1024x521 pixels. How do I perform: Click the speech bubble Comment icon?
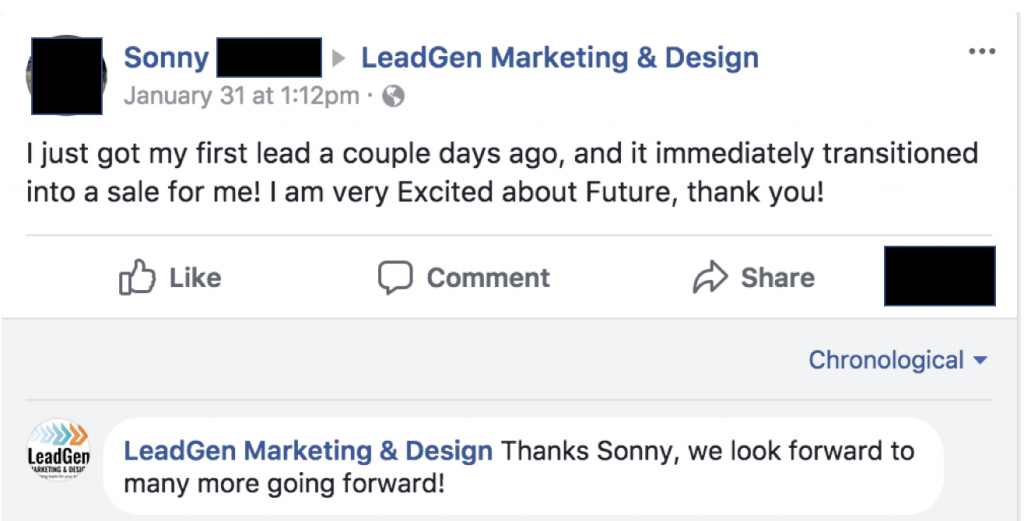395,278
